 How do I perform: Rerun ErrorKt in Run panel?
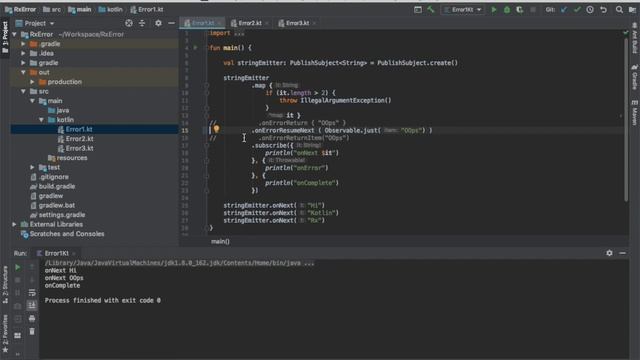coord(18,267)
